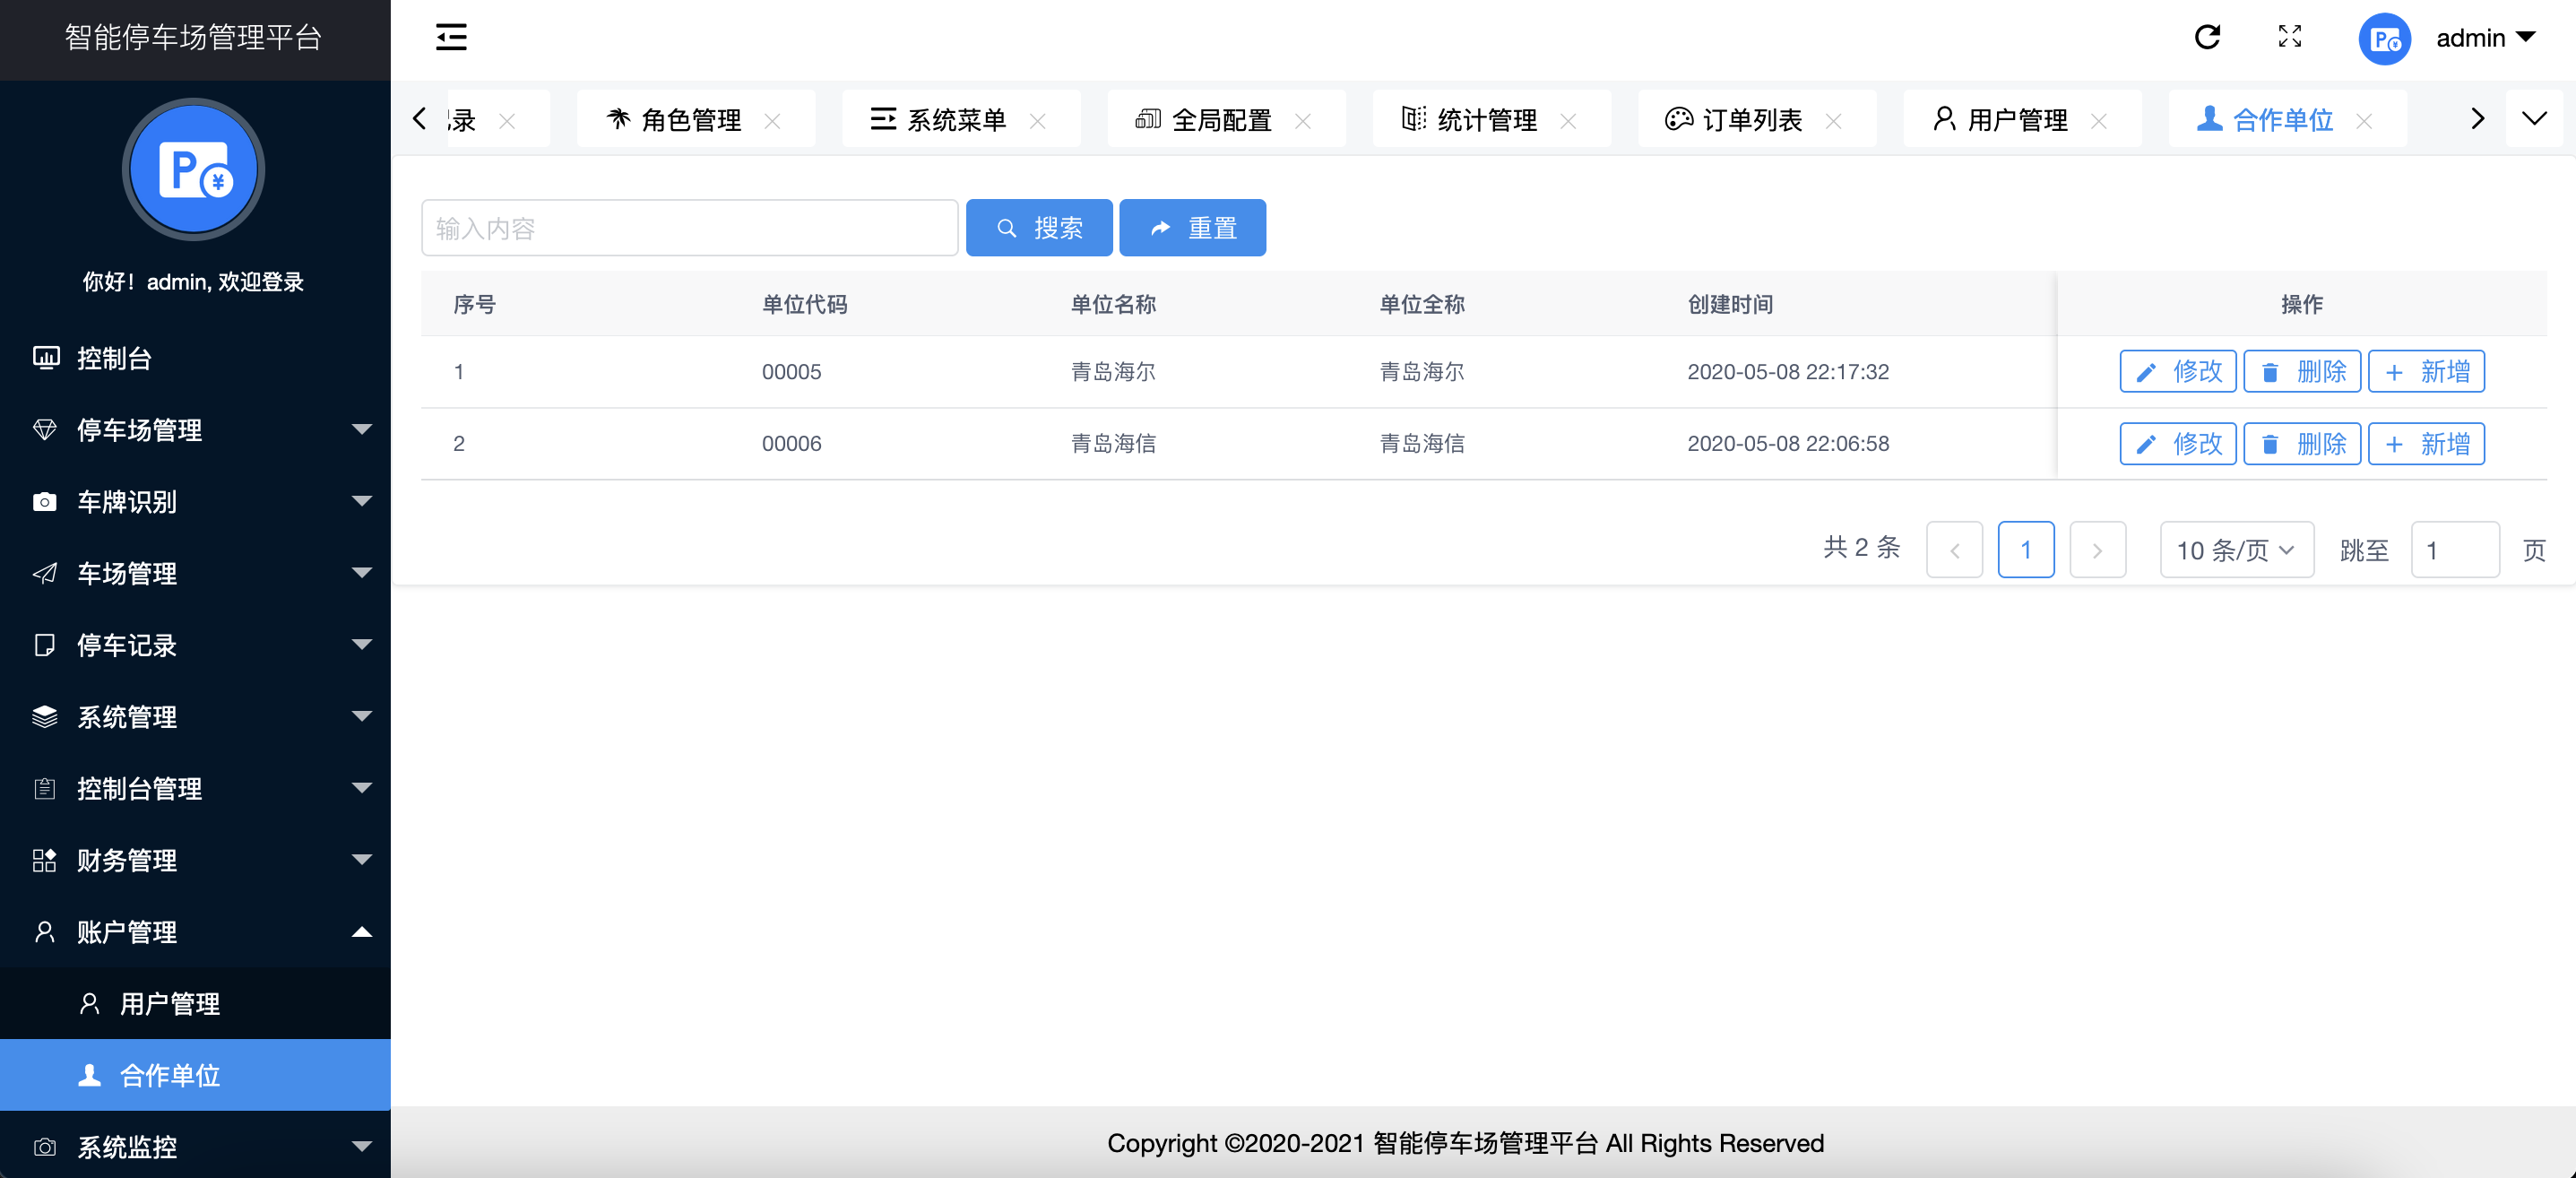Collapse the 账户管理 sidebar section
The width and height of the screenshot is (2576, 1178).
tap(362, 932)
